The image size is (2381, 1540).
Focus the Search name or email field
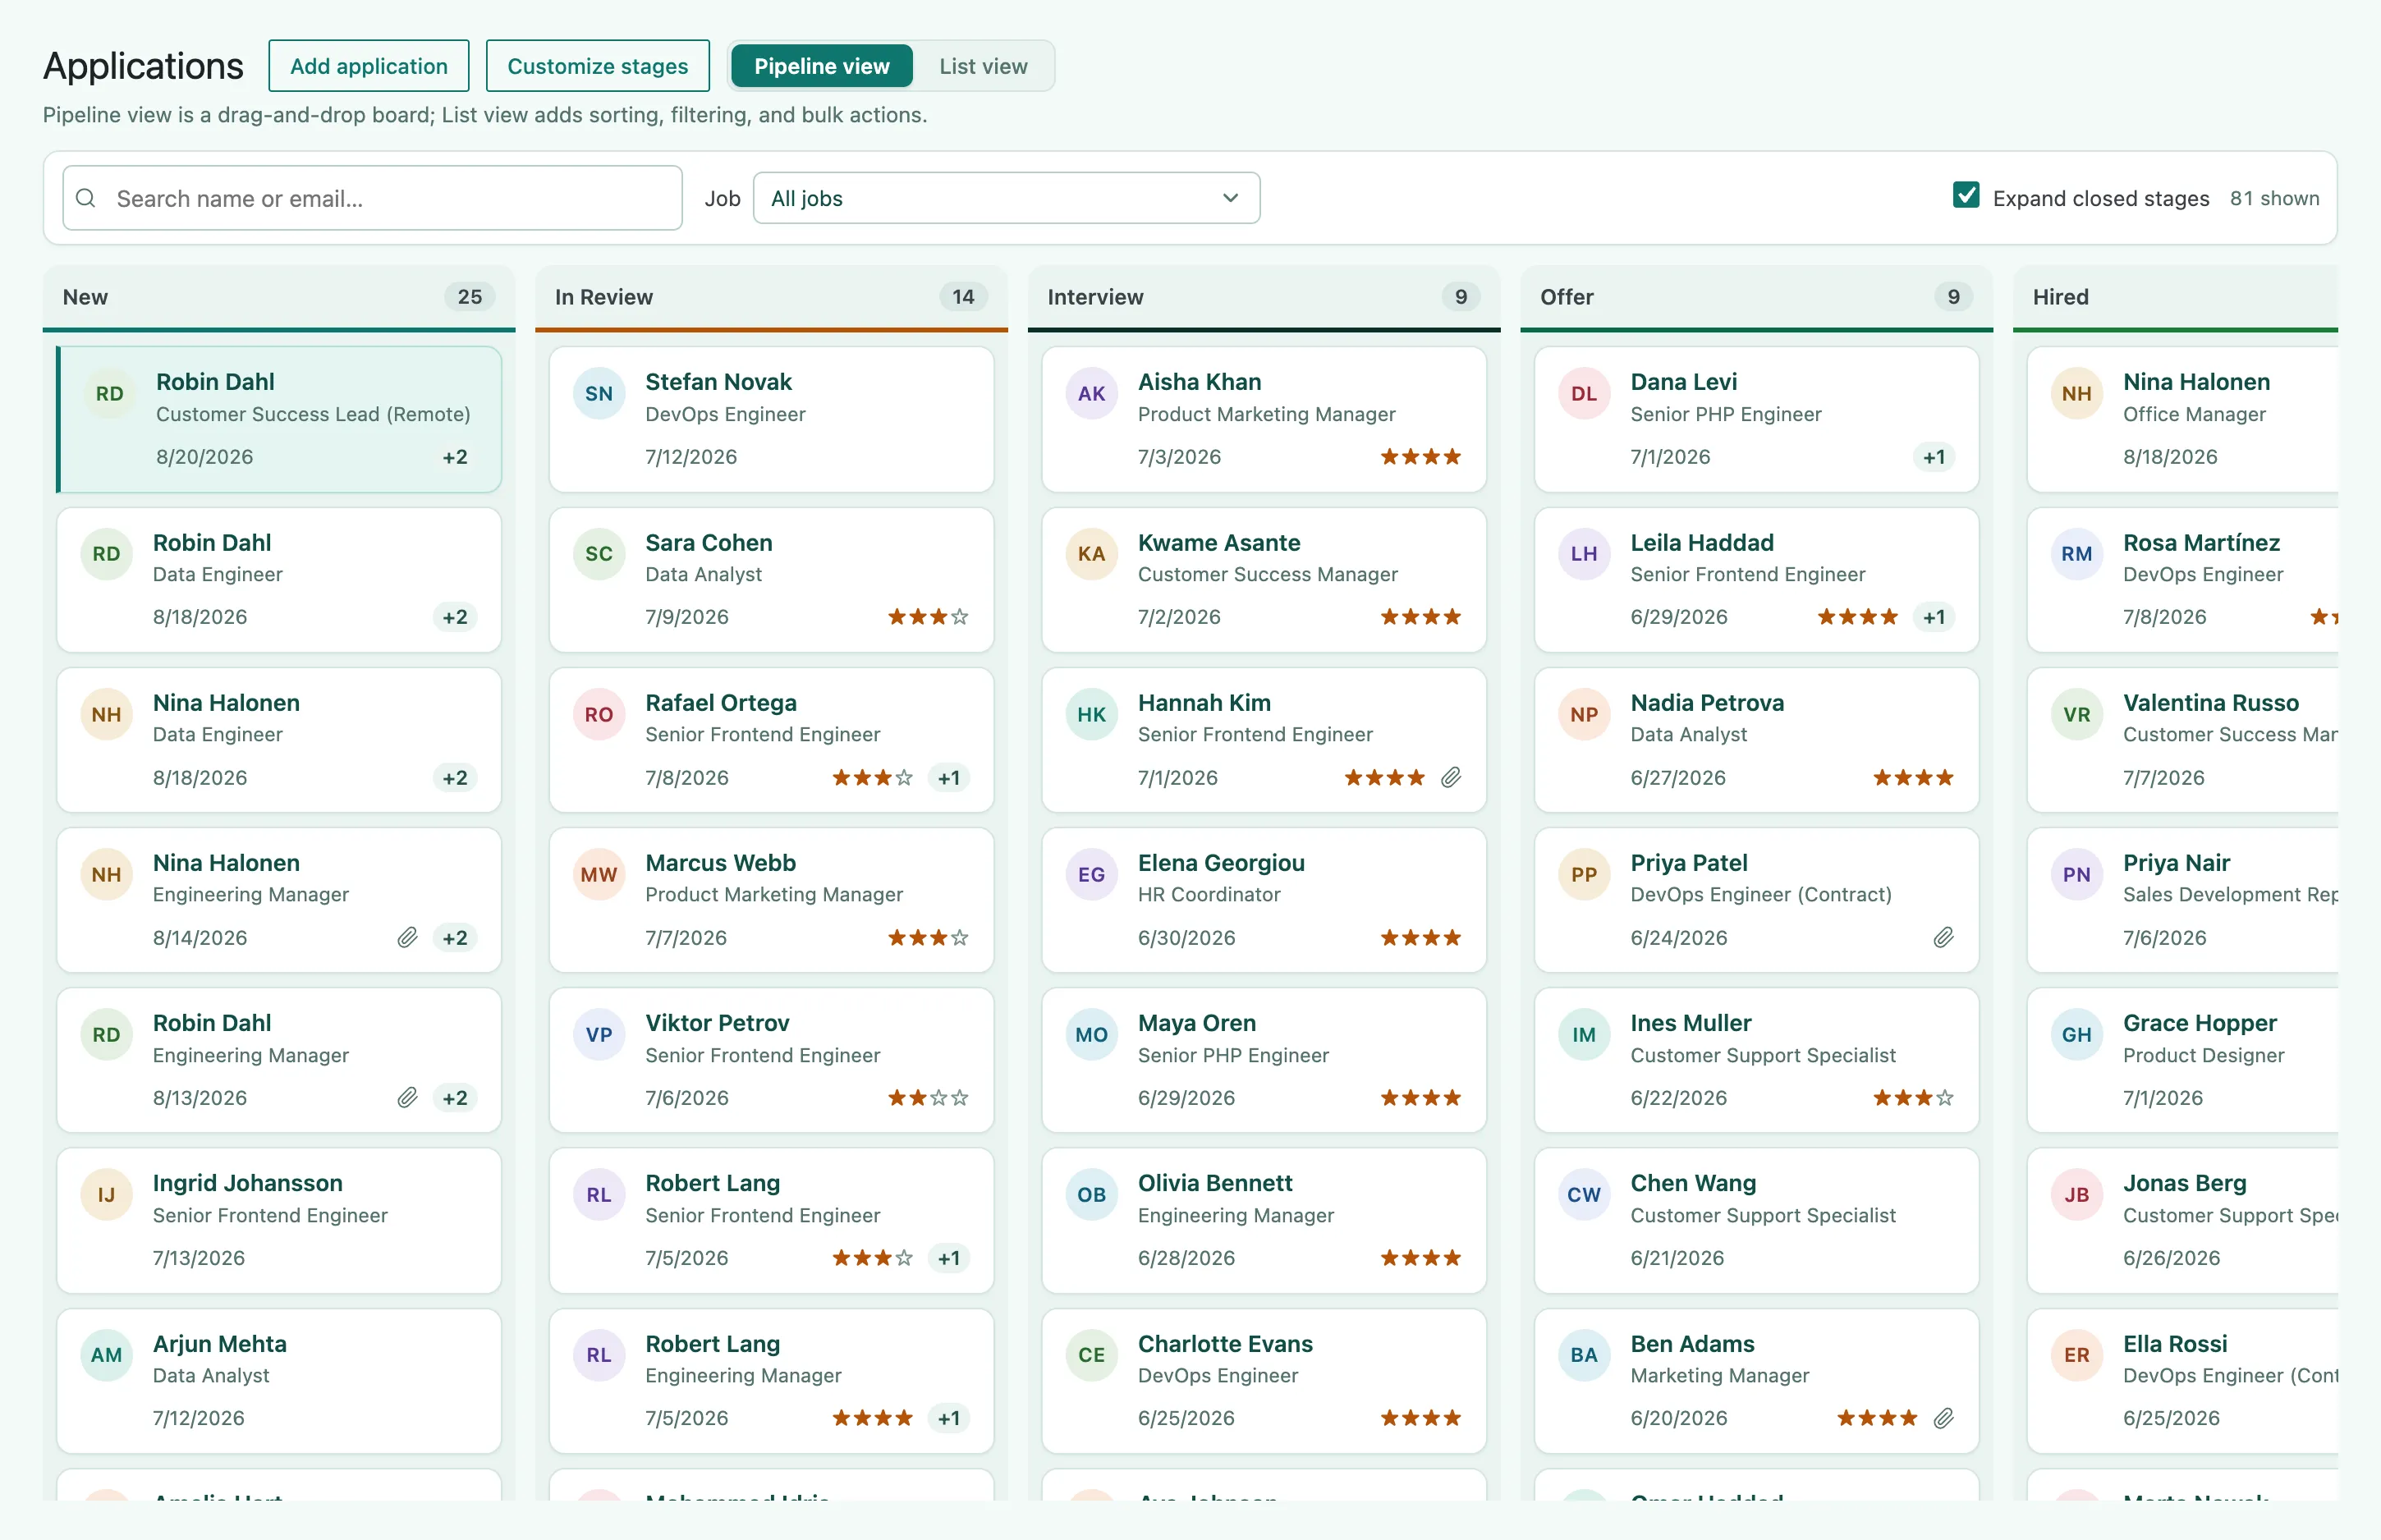372,198
